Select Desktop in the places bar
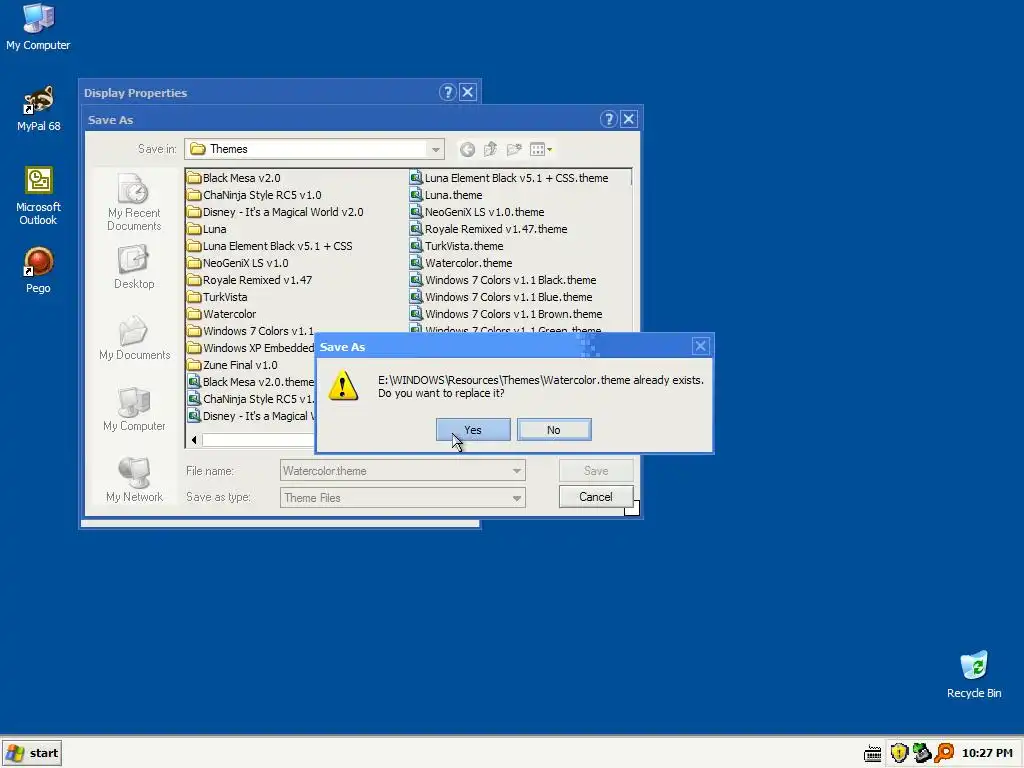 [x=134, y=268]
